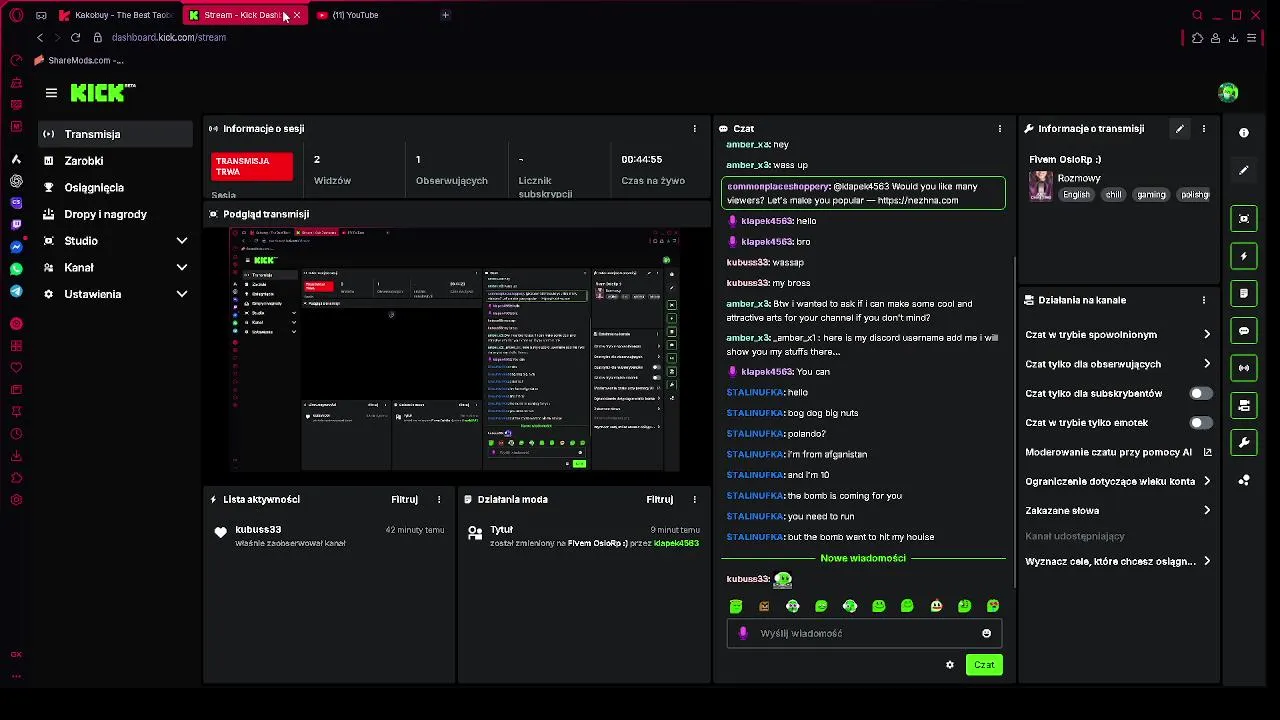Open the user avatar in top right
This screenshot has height=720, width=1280.
(1228, 93)
